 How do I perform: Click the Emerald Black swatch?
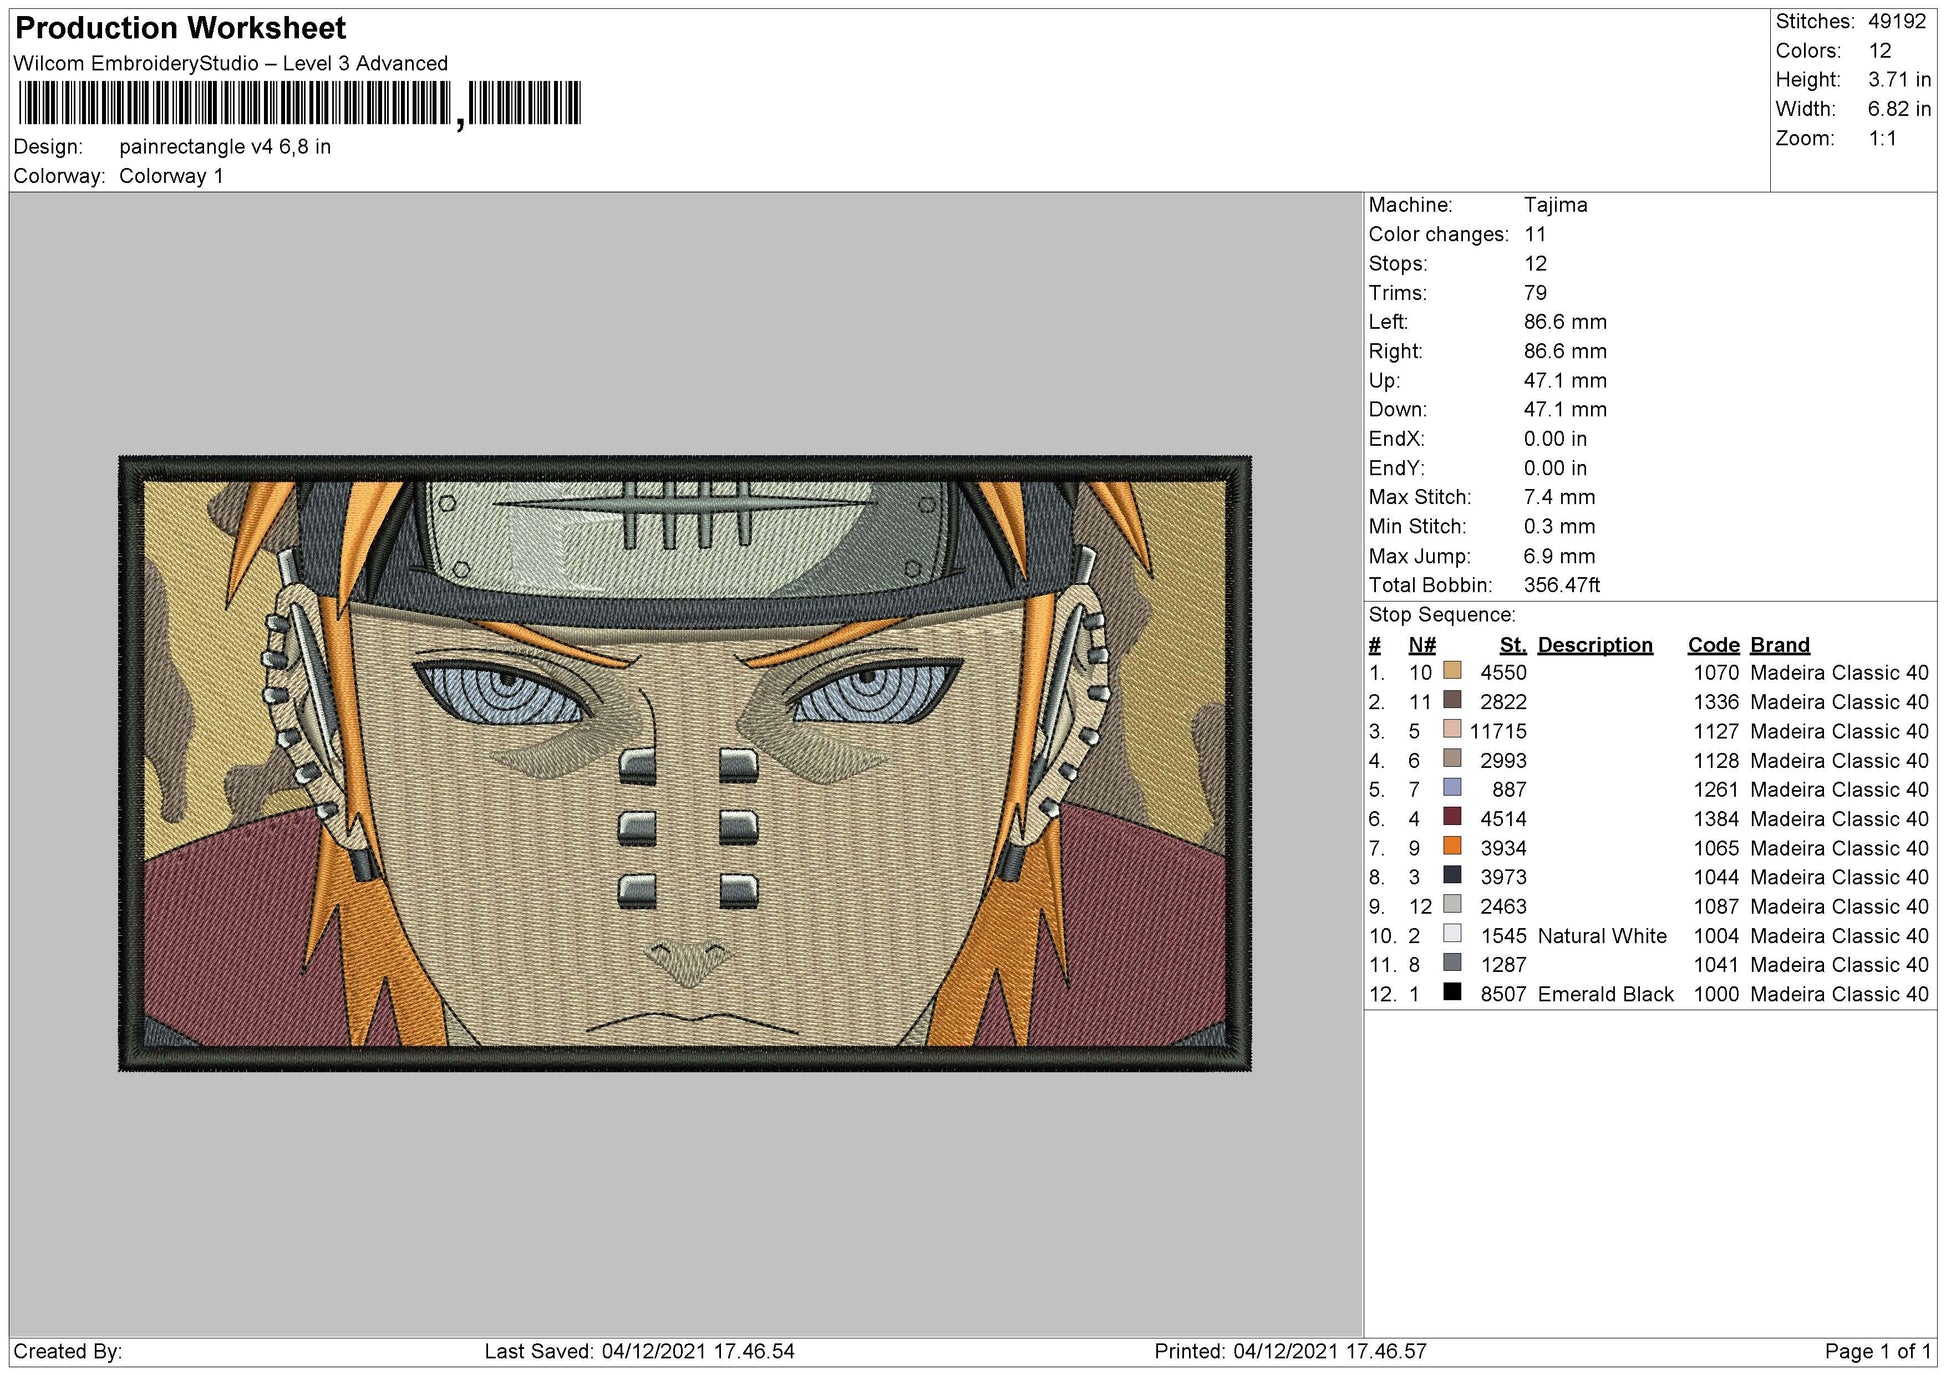coord(1452,991)
